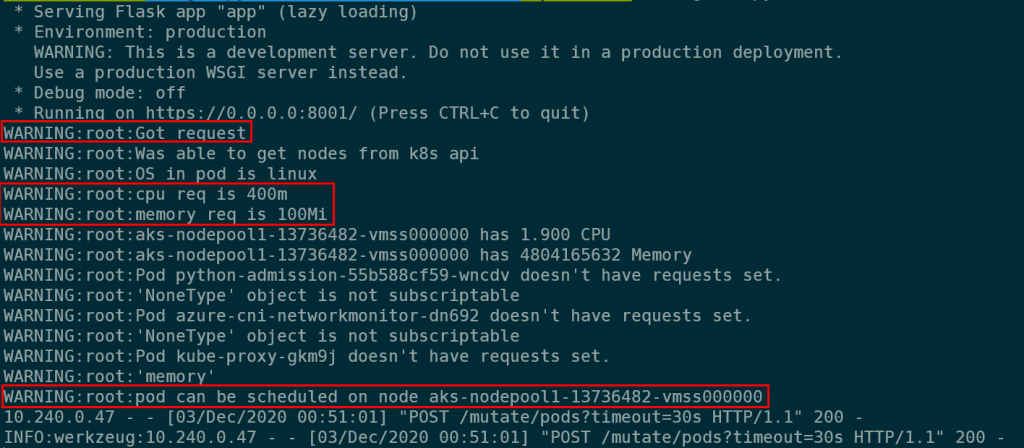
Task: Click 'Use a production WSGI server instead' line
Action: [221, 72]
